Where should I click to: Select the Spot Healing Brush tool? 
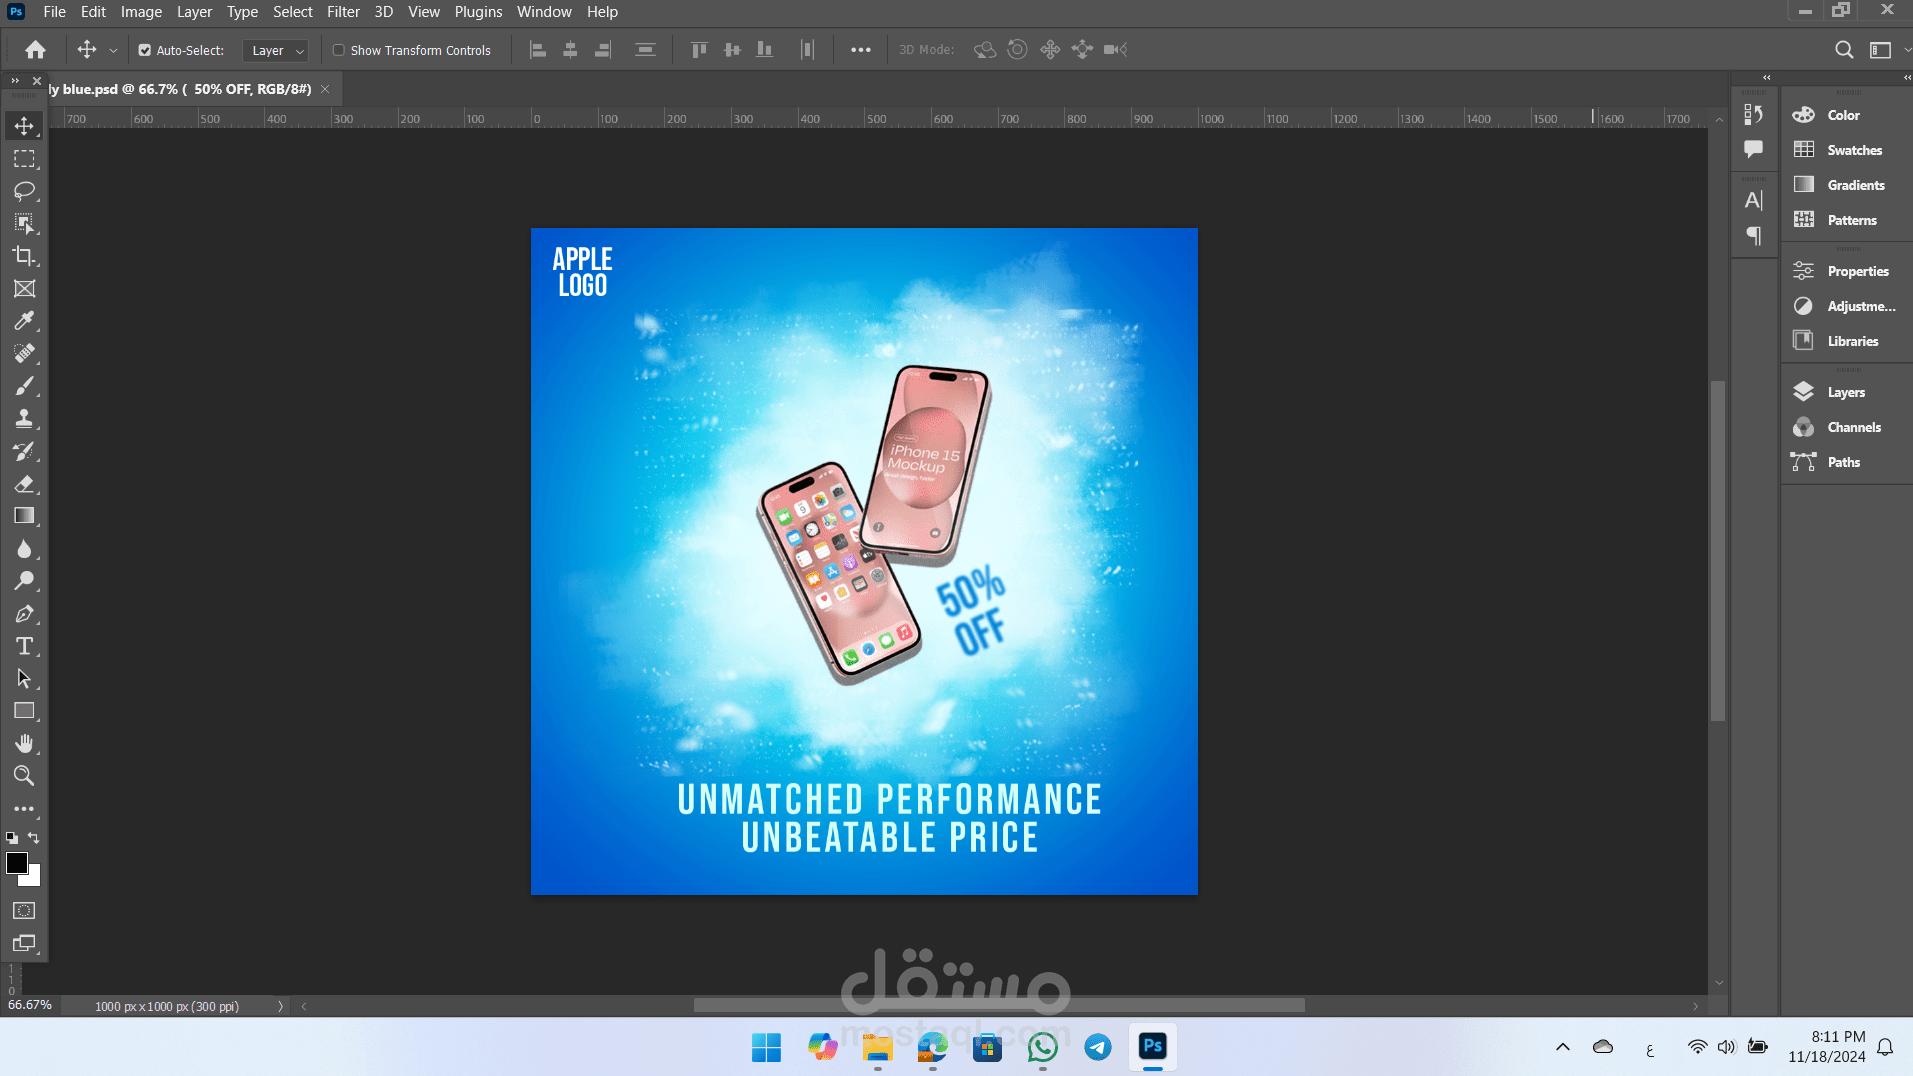24,354
